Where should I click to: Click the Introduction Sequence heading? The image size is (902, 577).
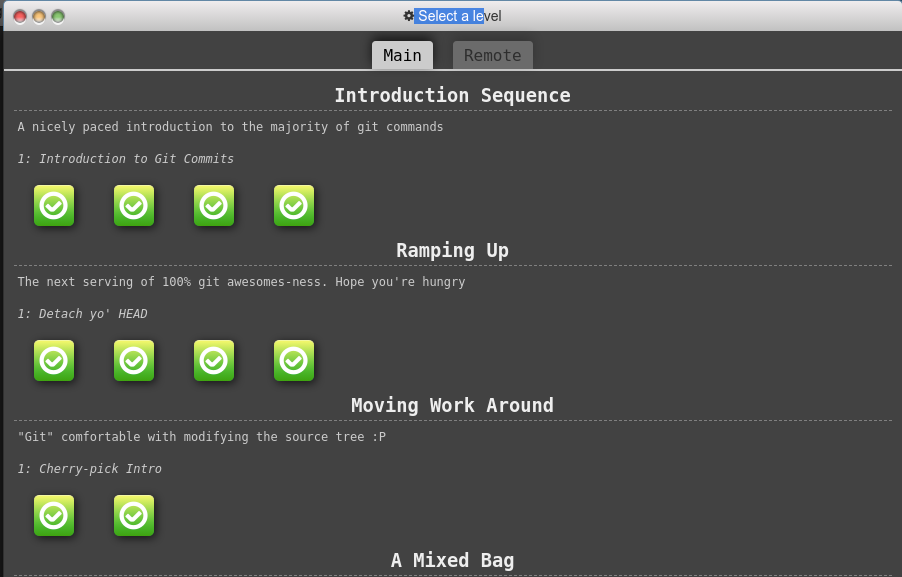(453, 95)
